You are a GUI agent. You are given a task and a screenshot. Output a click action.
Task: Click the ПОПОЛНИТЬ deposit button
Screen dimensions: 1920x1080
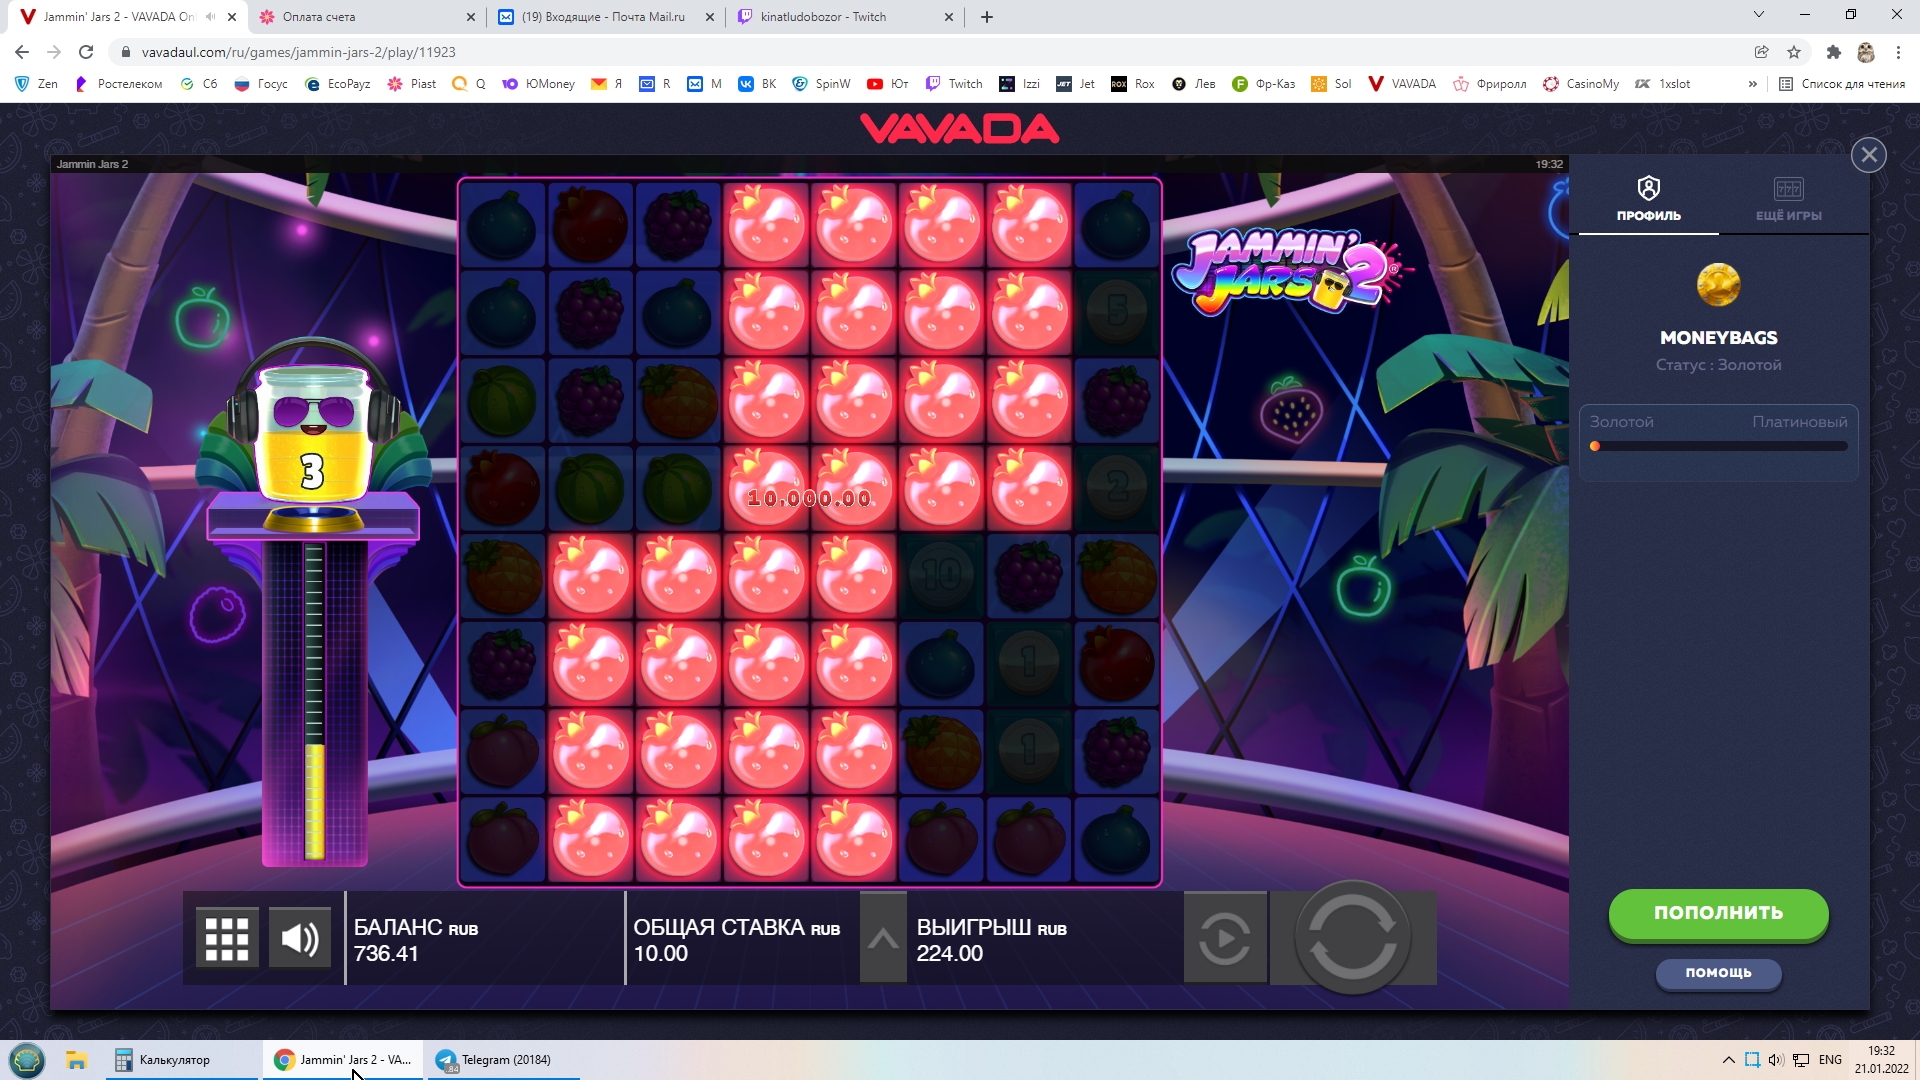(1718, 913)
